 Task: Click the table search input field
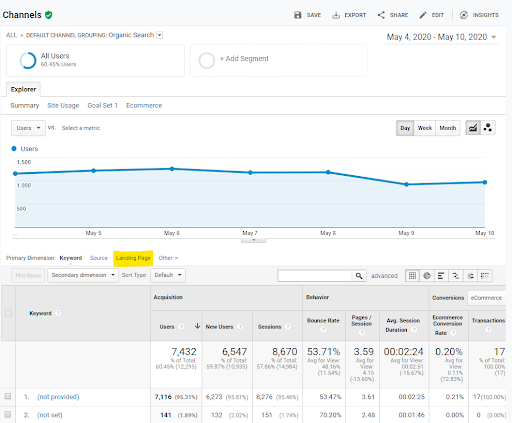(315, 276)
